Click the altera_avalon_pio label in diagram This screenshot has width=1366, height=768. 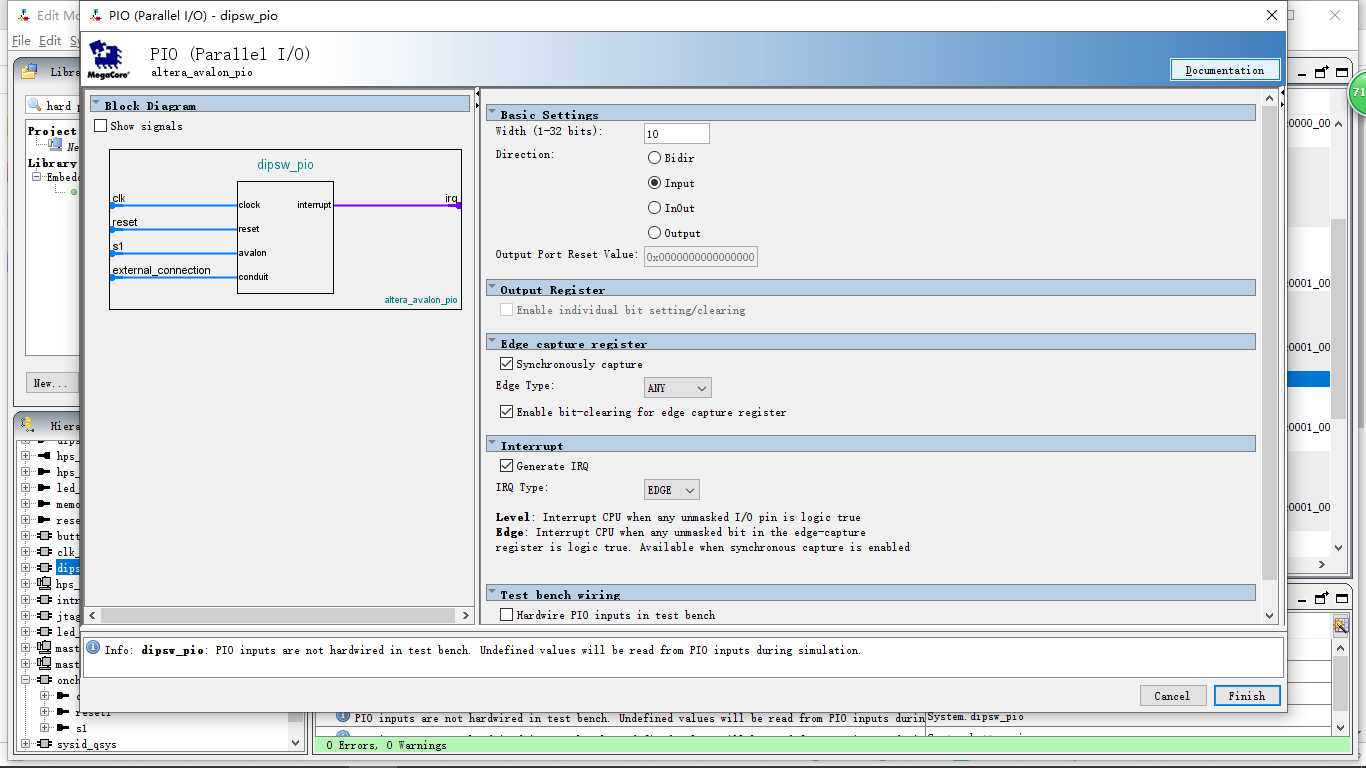tap(421, 300)
